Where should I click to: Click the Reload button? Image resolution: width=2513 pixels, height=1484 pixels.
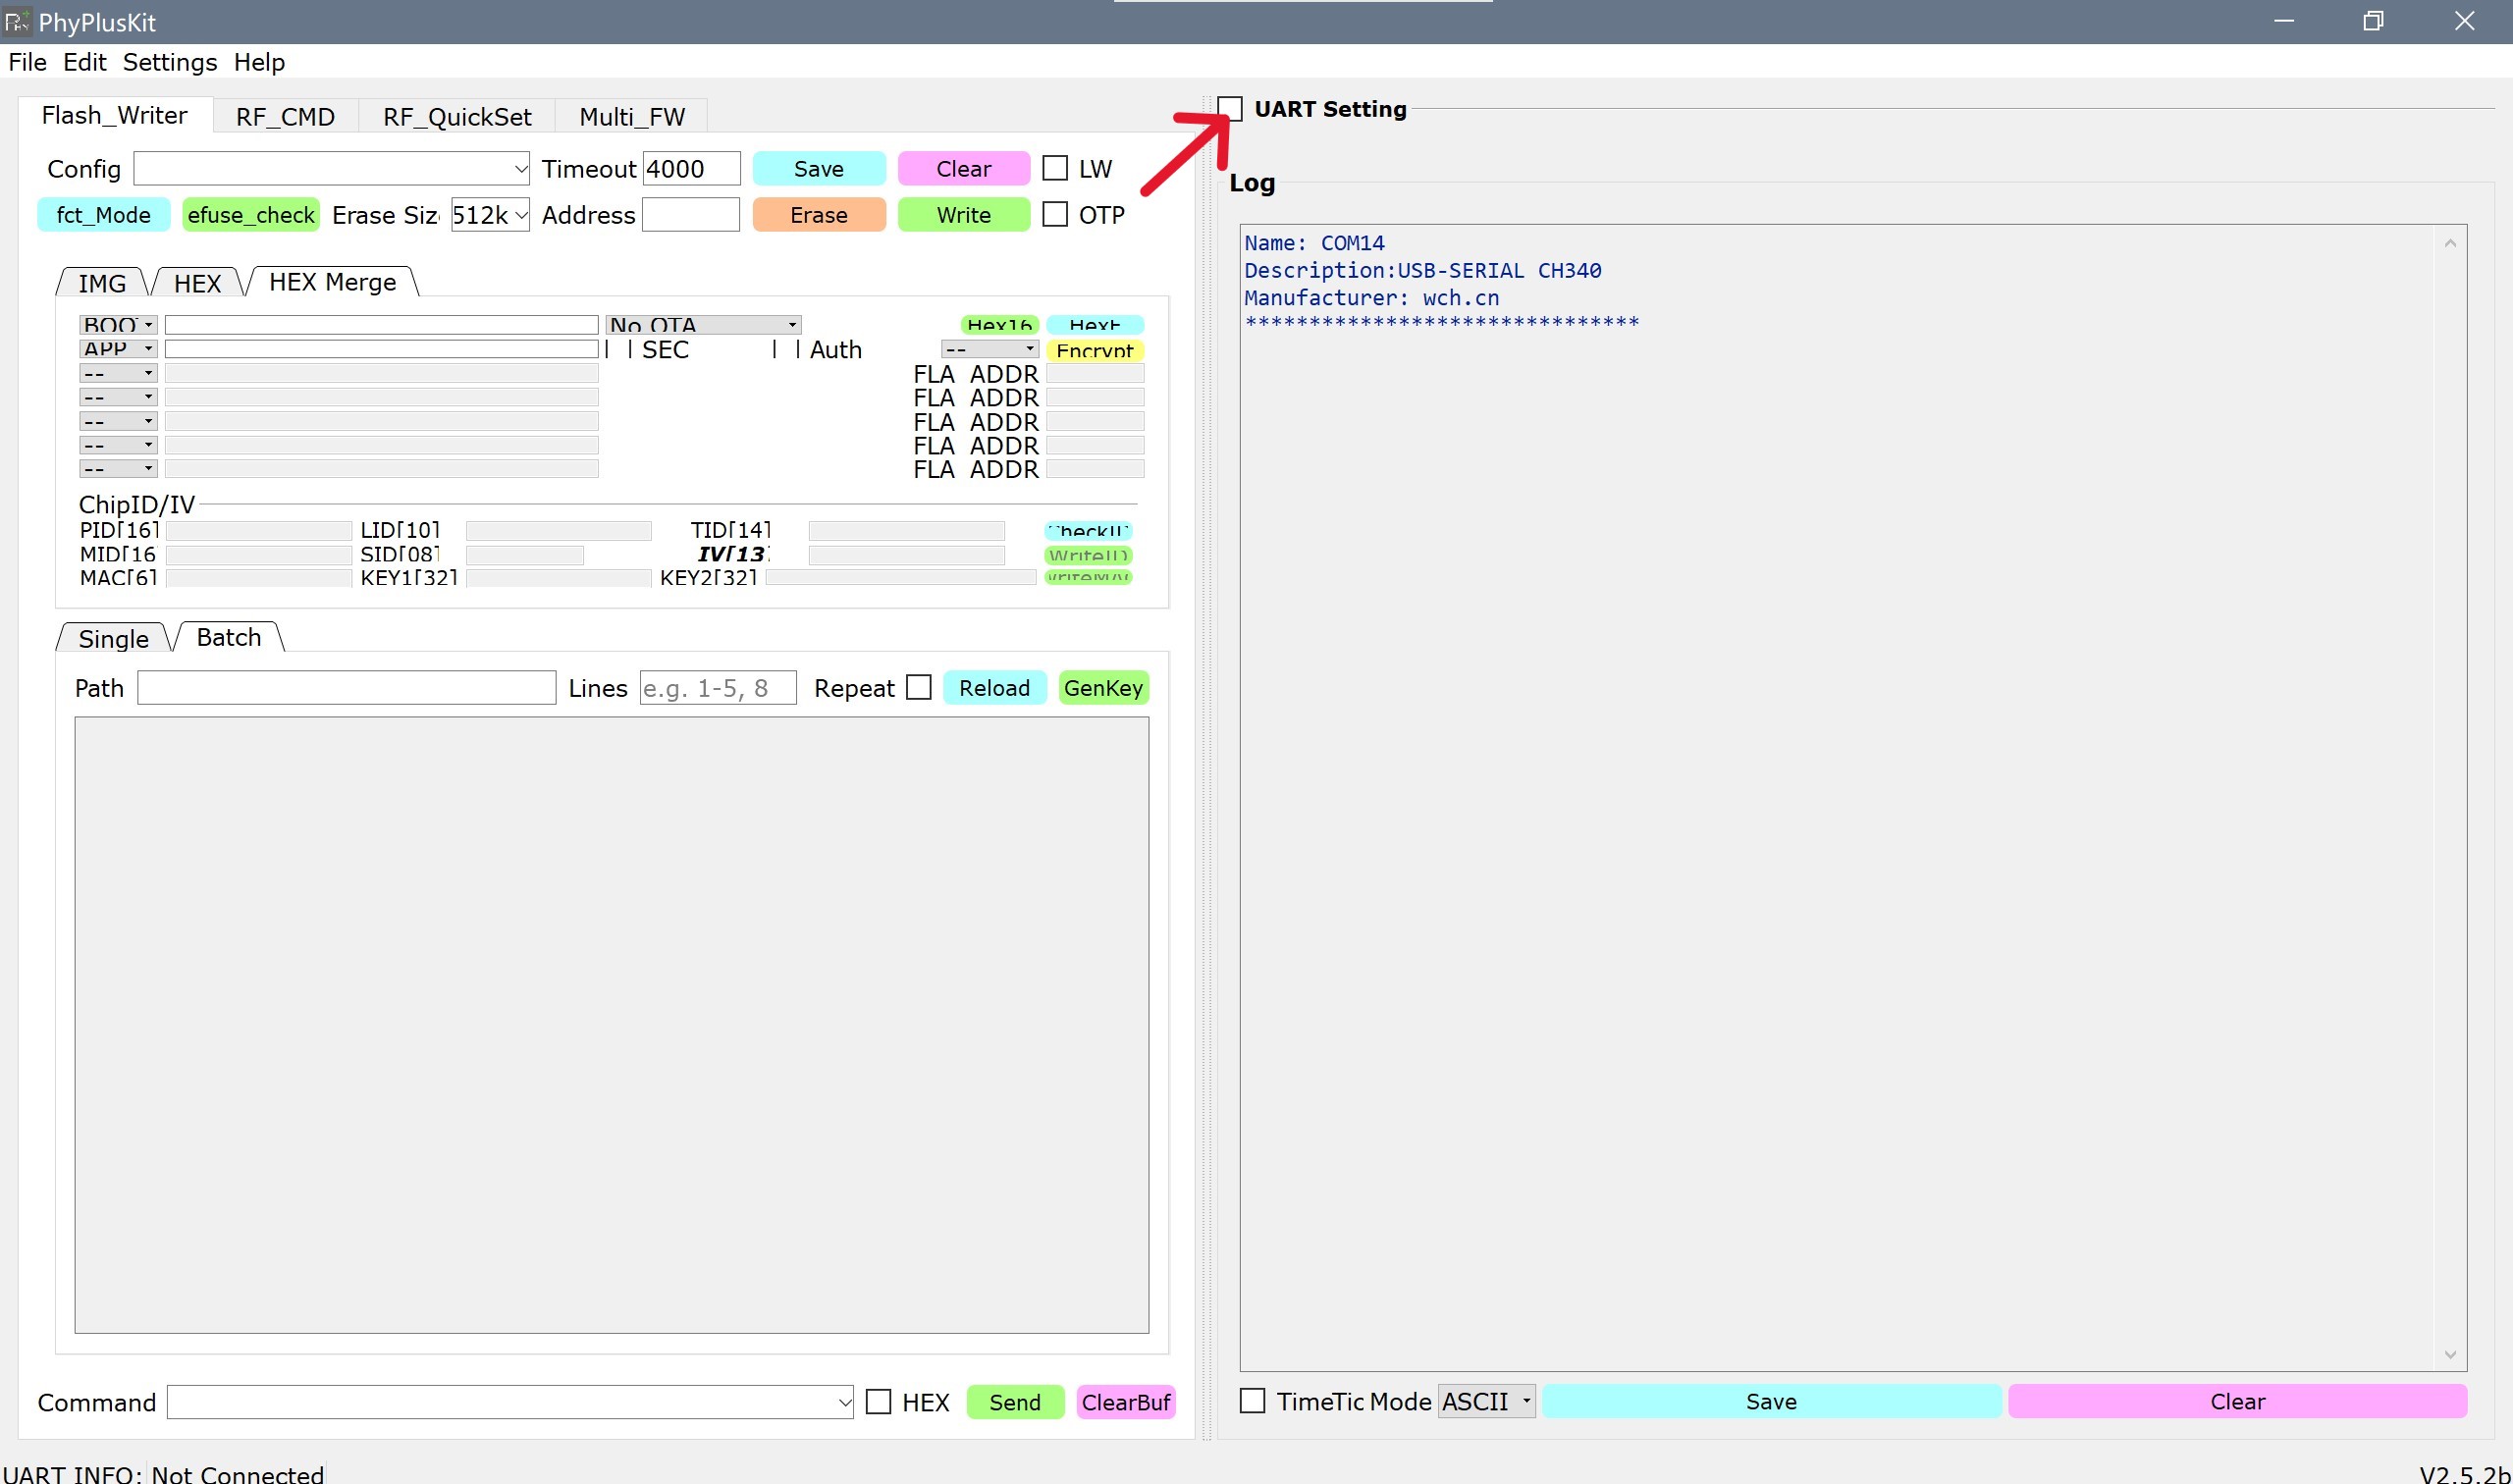(994, 687)
